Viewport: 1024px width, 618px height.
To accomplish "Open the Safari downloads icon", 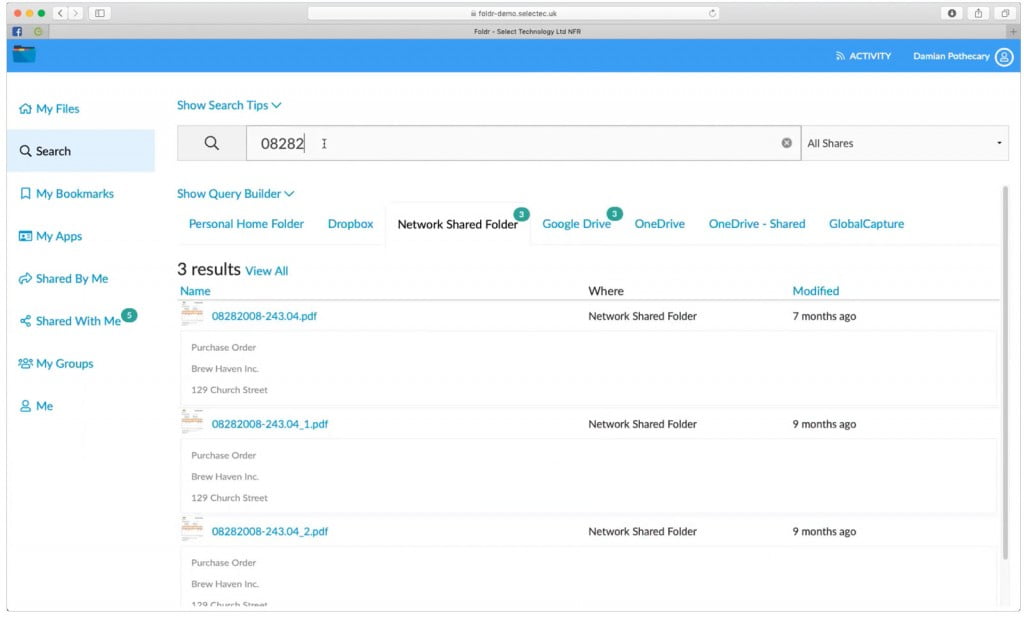I will click(952, 13).
